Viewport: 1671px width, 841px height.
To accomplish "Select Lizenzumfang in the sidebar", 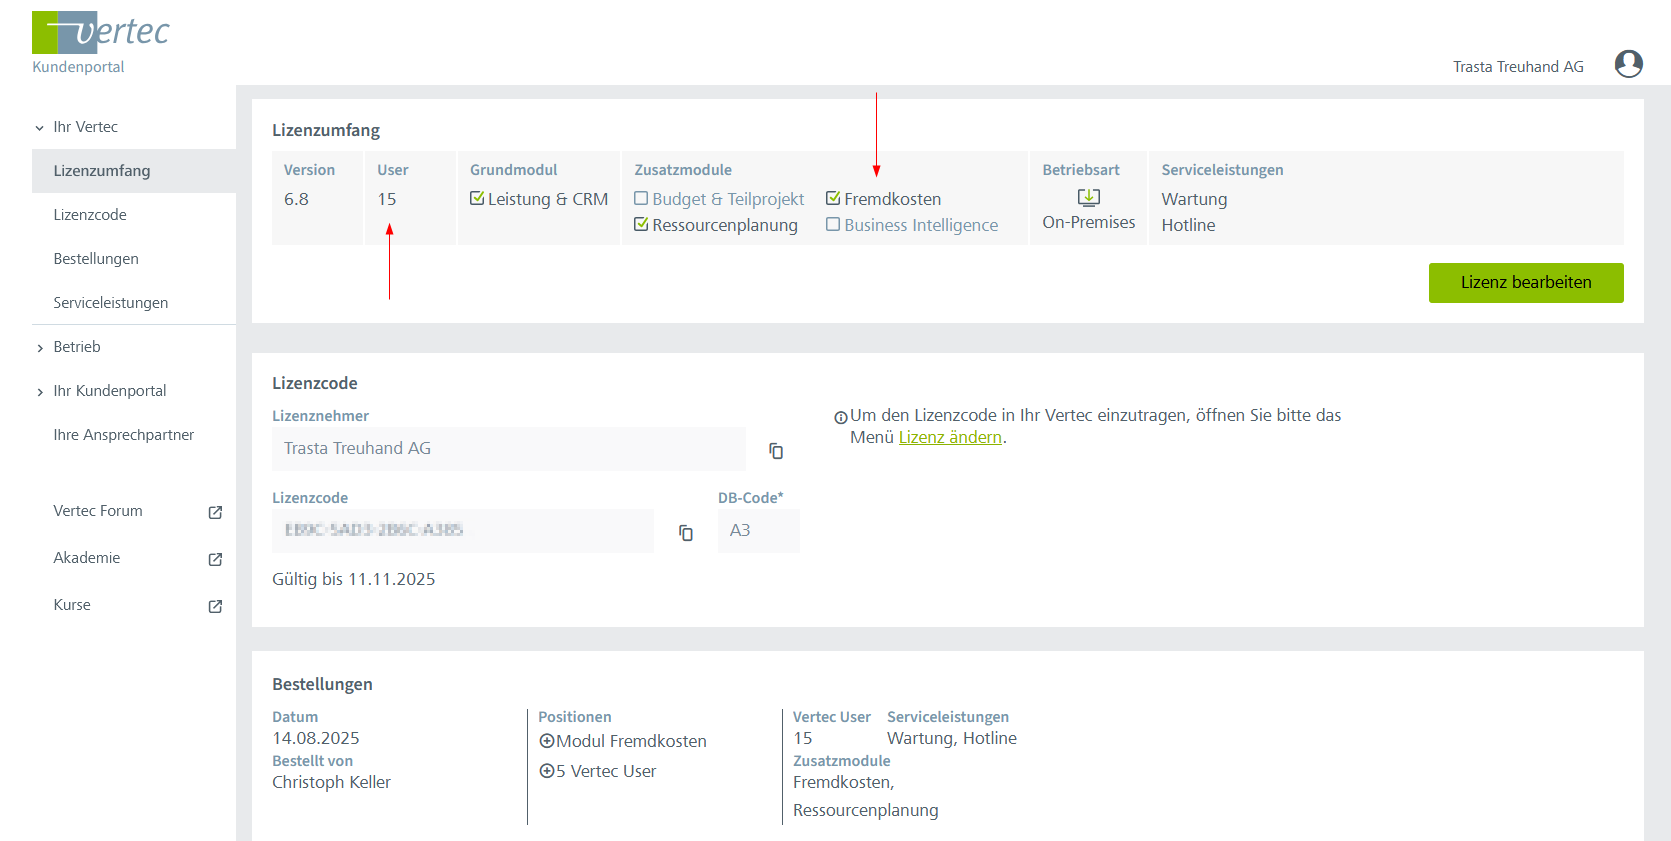I will pos(134,171).
